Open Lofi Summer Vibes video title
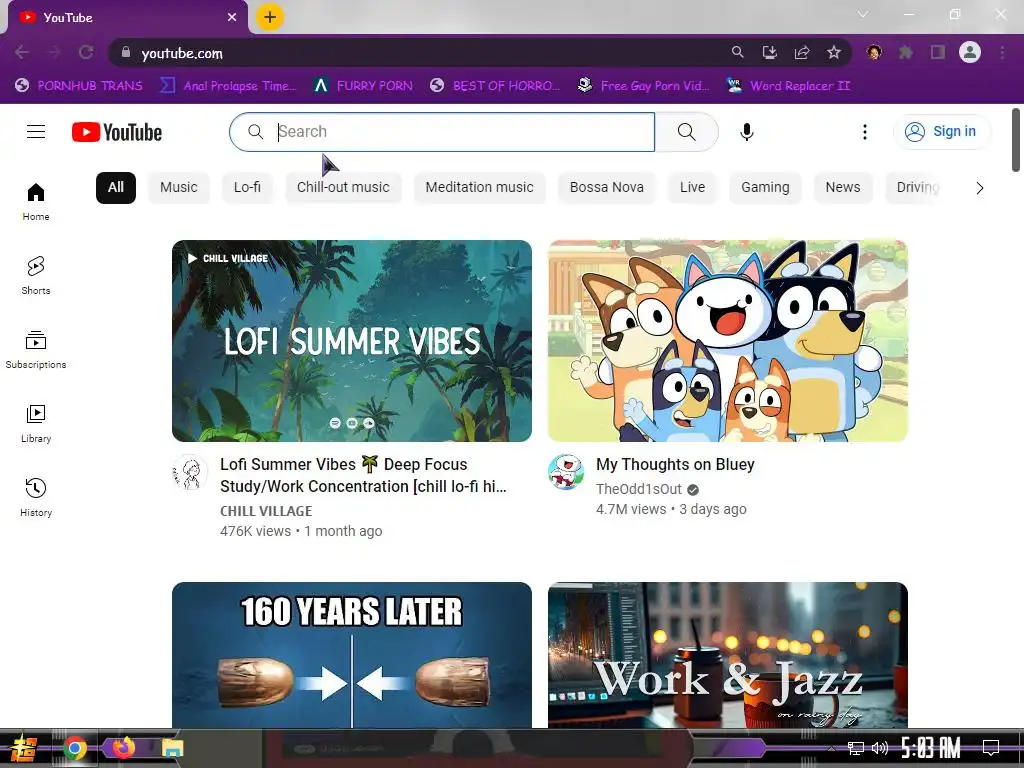 [363, 475]
